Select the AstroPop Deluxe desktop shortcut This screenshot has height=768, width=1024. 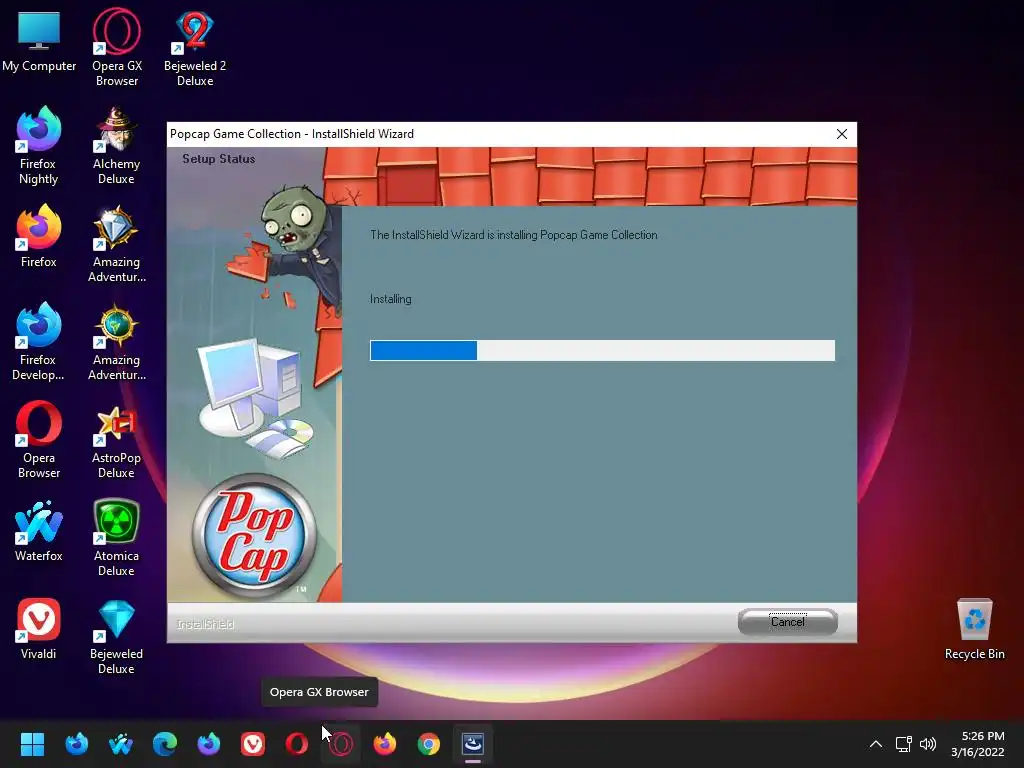116,440
